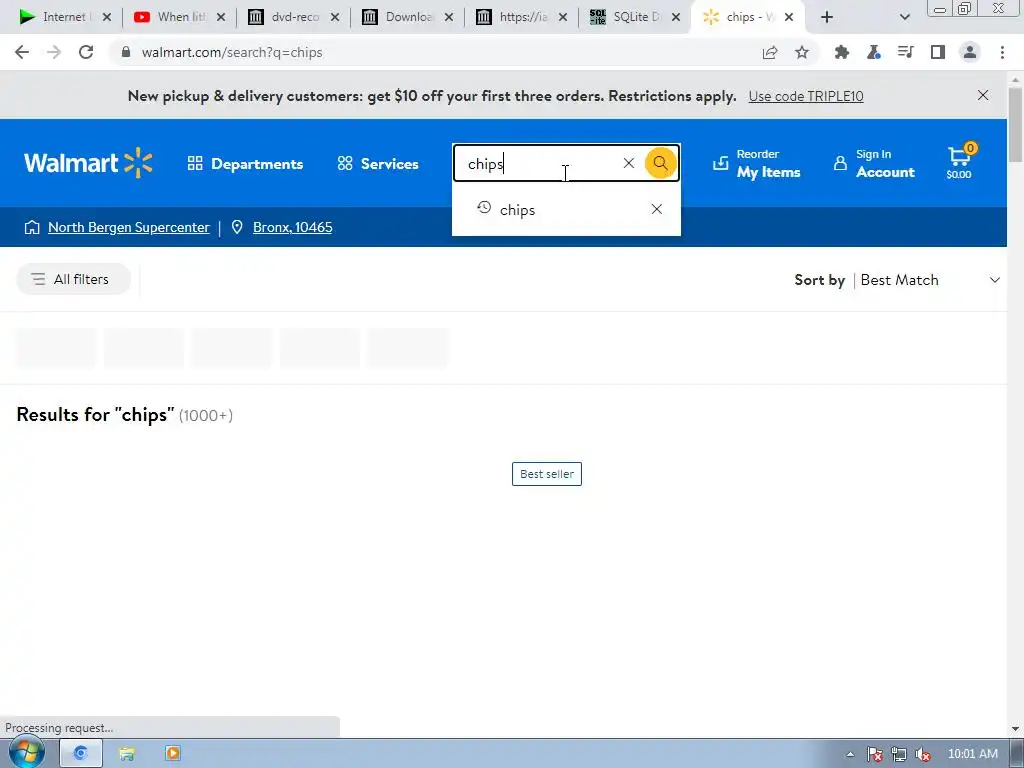Screen dimensions: 1024x768
Task: Close the chips Walmart tab
Action: pos(789,17)
